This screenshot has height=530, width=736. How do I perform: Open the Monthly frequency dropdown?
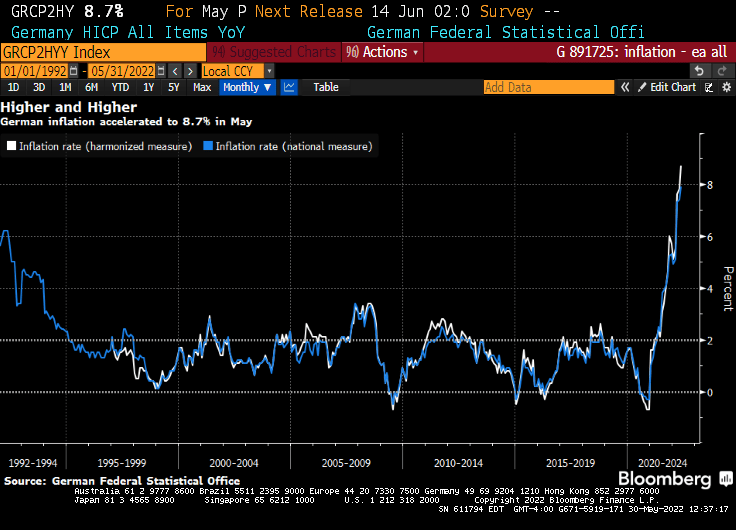pyautogui.click(x=246, y=88)
